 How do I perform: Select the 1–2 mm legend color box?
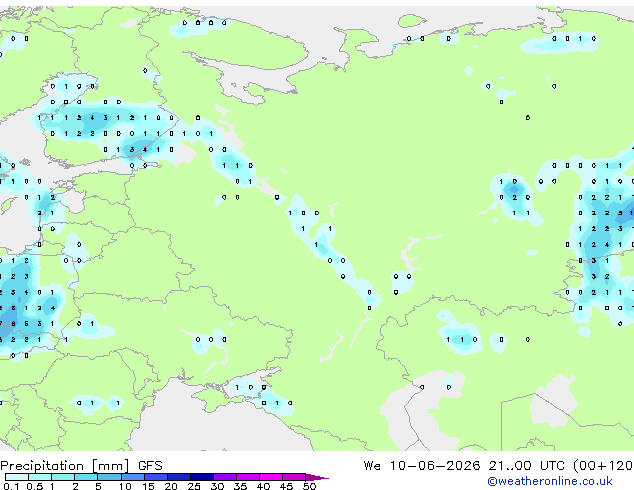(x=63, y=477)
